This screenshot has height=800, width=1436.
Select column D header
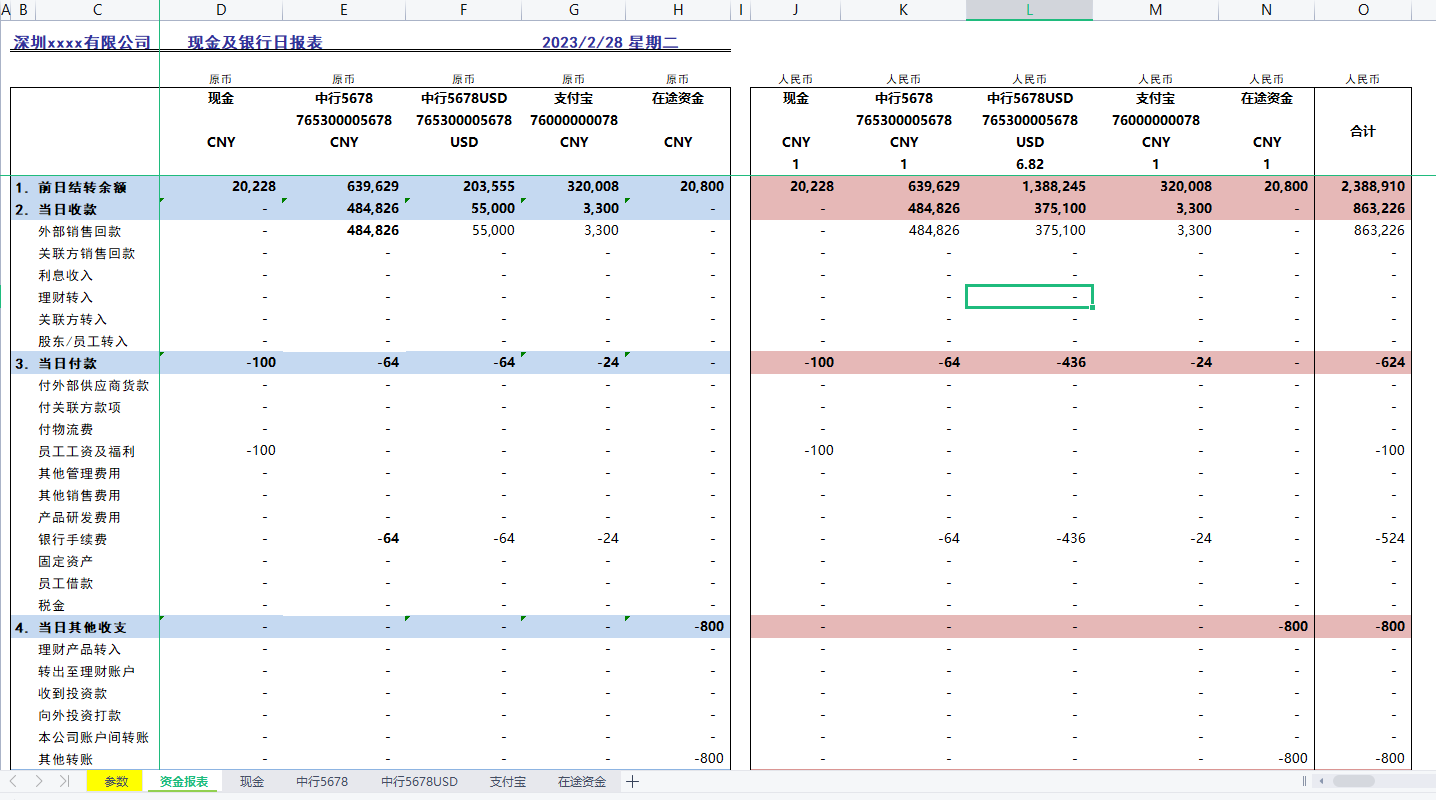coord(221,10)
